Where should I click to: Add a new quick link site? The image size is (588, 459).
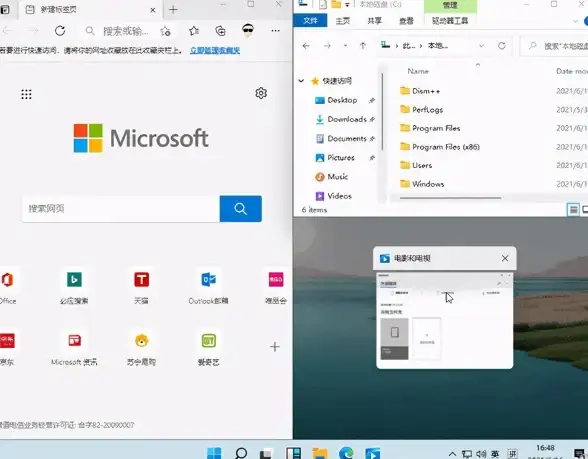tap(275, 346)
